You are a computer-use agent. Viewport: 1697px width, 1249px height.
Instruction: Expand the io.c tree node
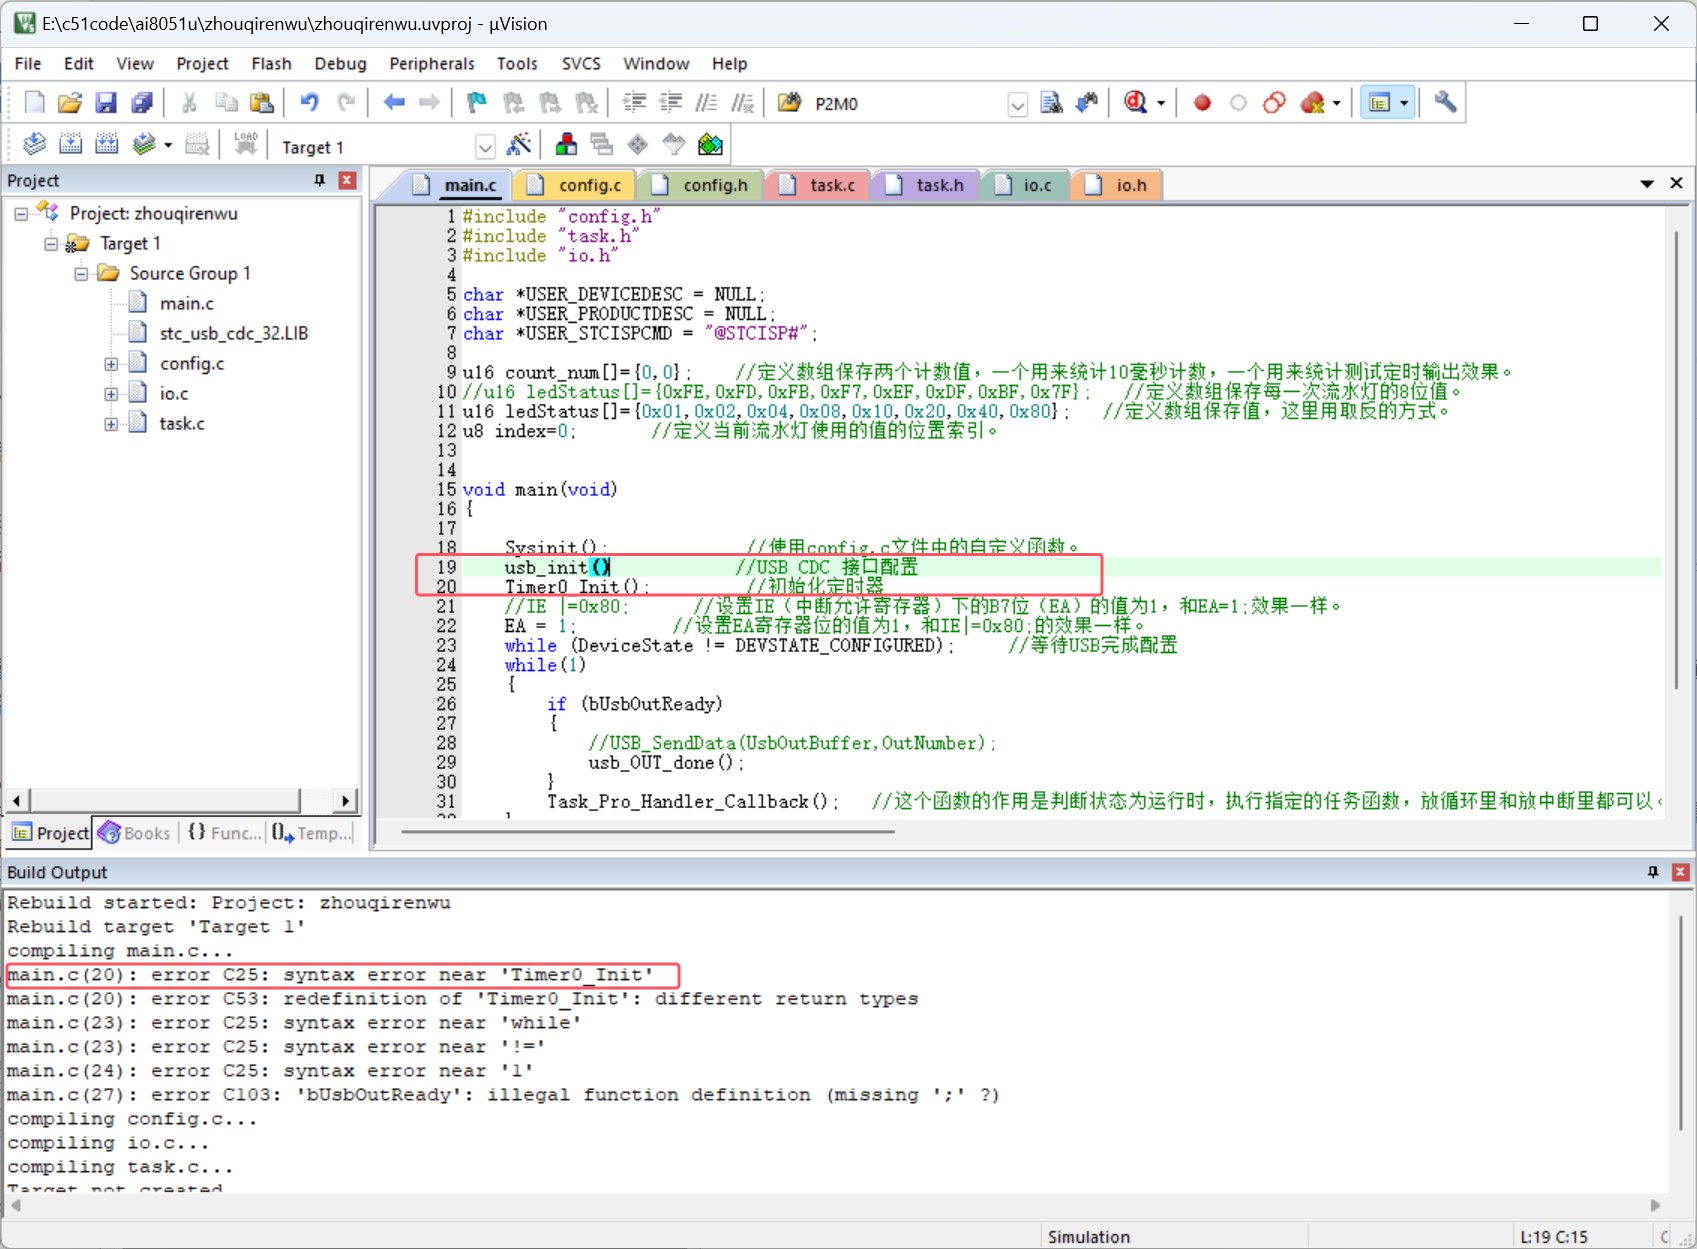point(111,394)
